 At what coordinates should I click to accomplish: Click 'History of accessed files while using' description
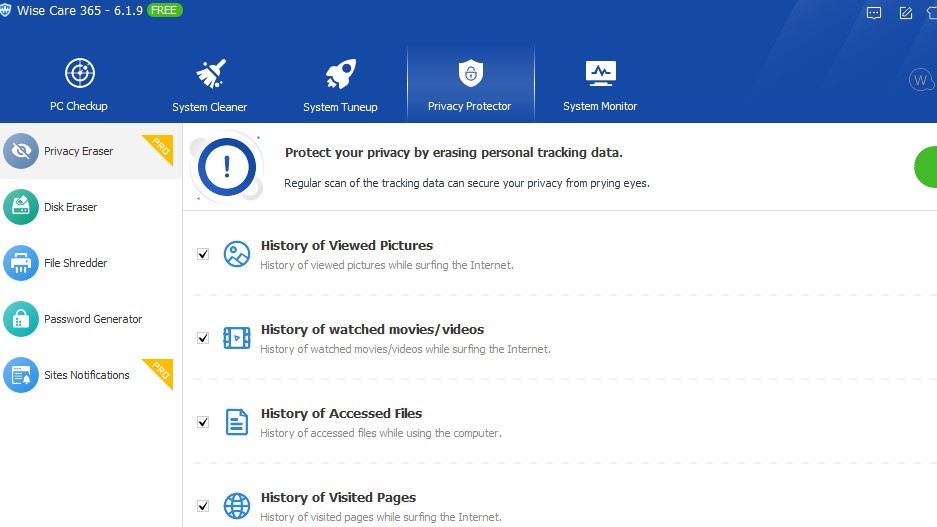381,433
